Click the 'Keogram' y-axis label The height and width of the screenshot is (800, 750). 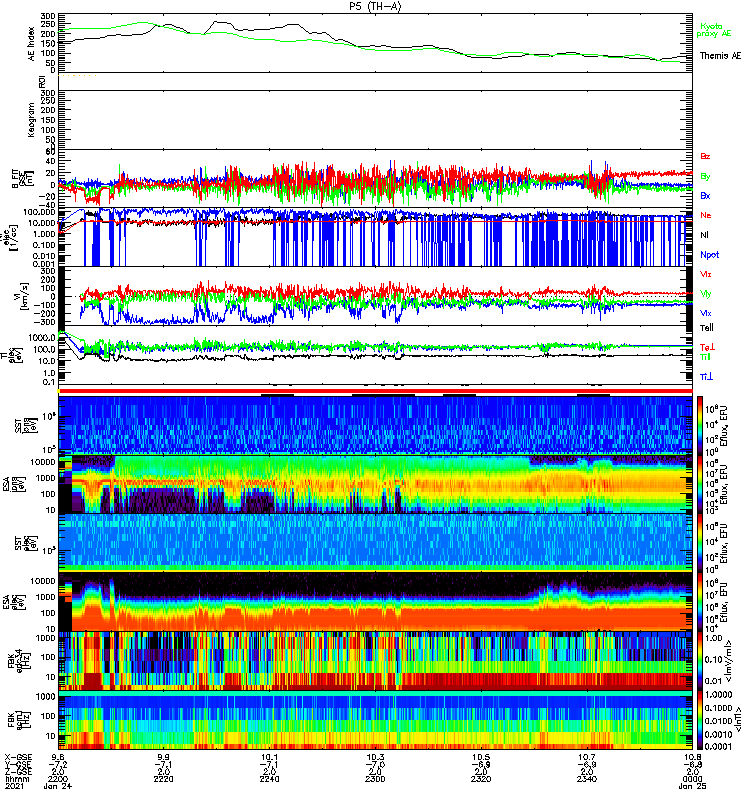coord(32,119)
